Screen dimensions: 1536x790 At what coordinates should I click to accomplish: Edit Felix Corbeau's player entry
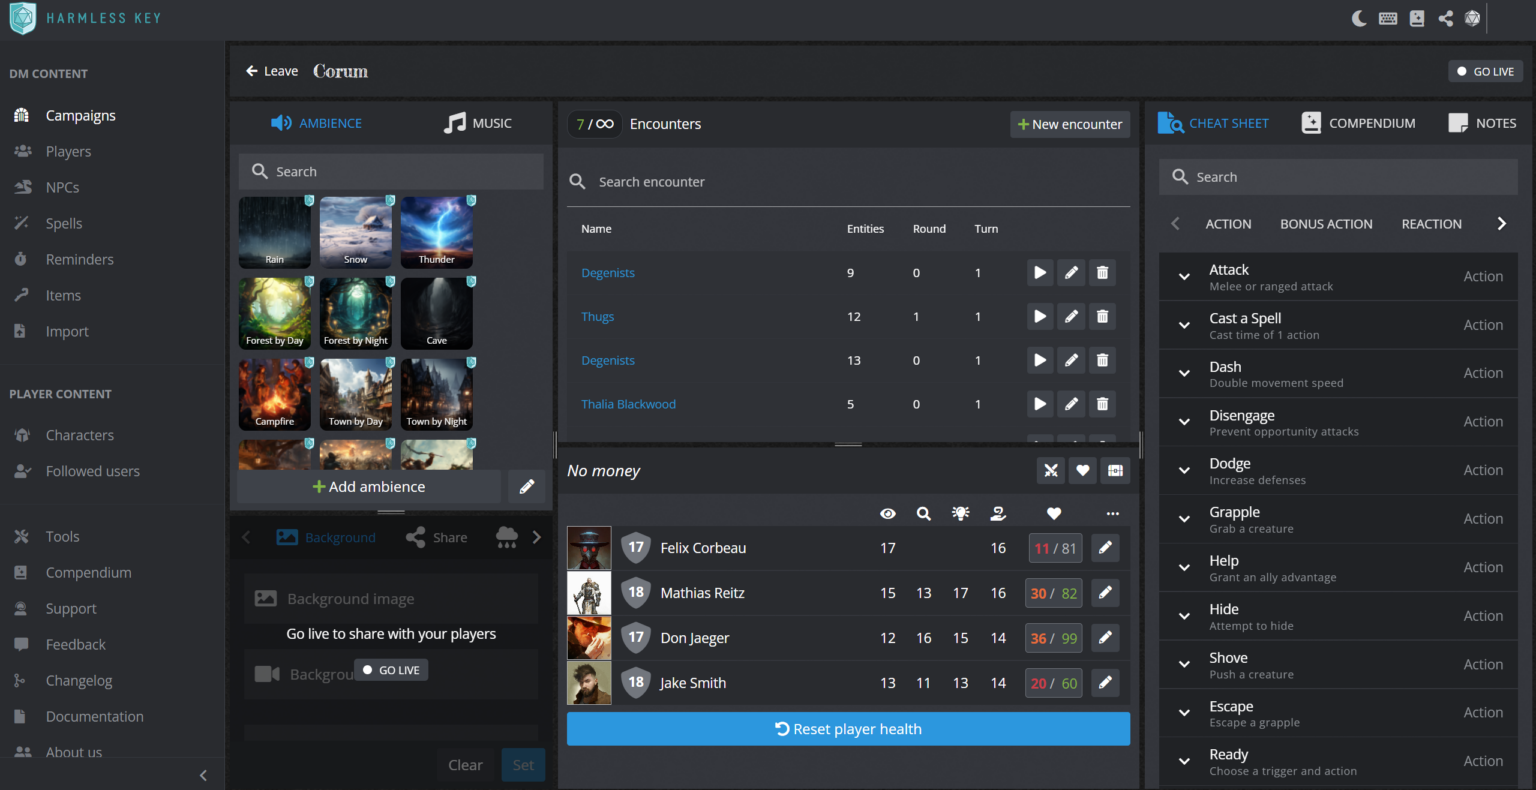click(x=1104, y=548)
